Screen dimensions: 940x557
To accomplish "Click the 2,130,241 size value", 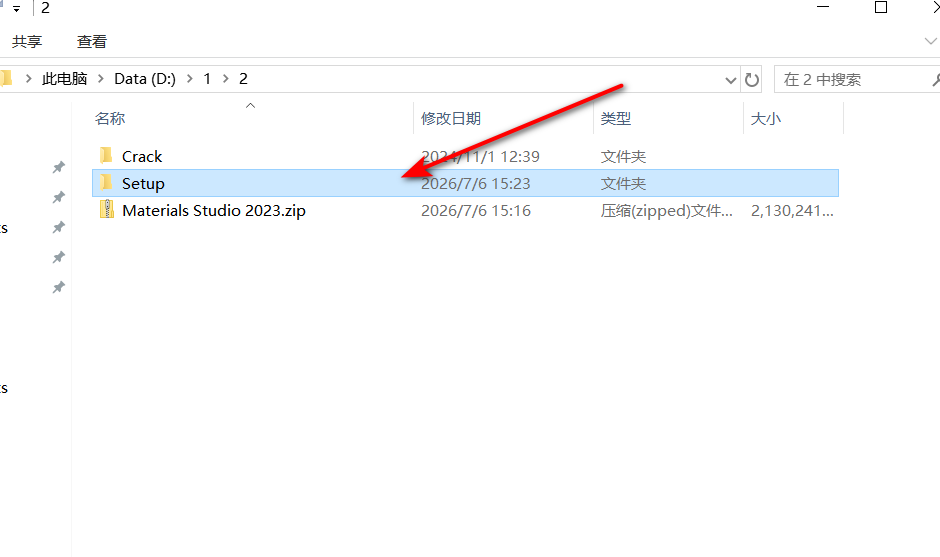I will pyautogui.click(x=792, y=210).
